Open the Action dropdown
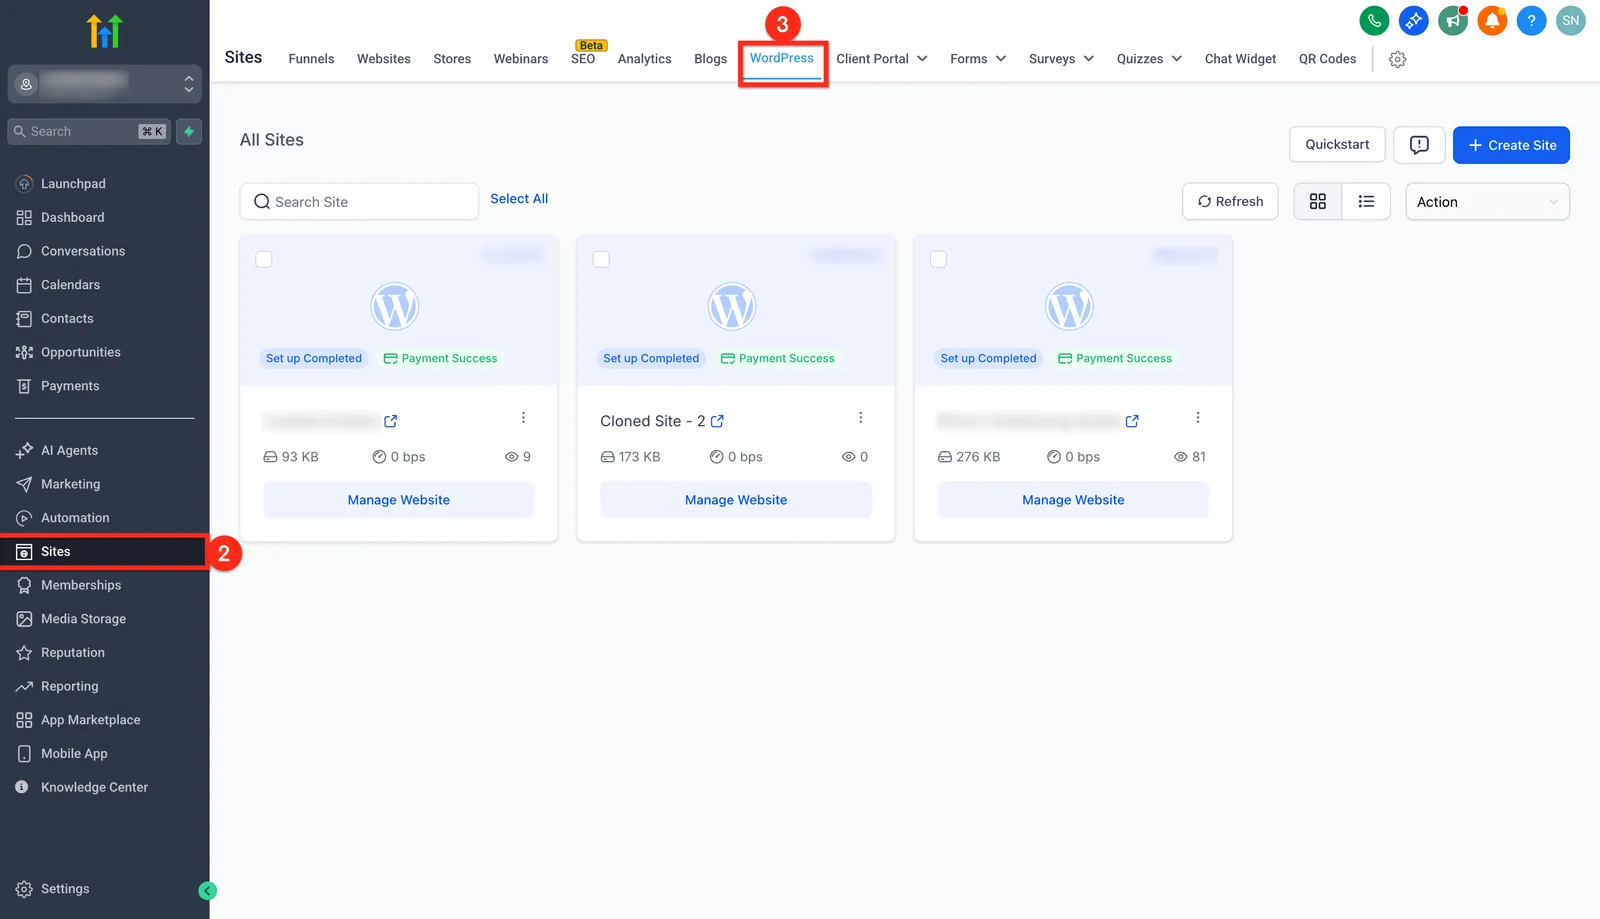The image size is (1600, 919). click(1487, 202)
